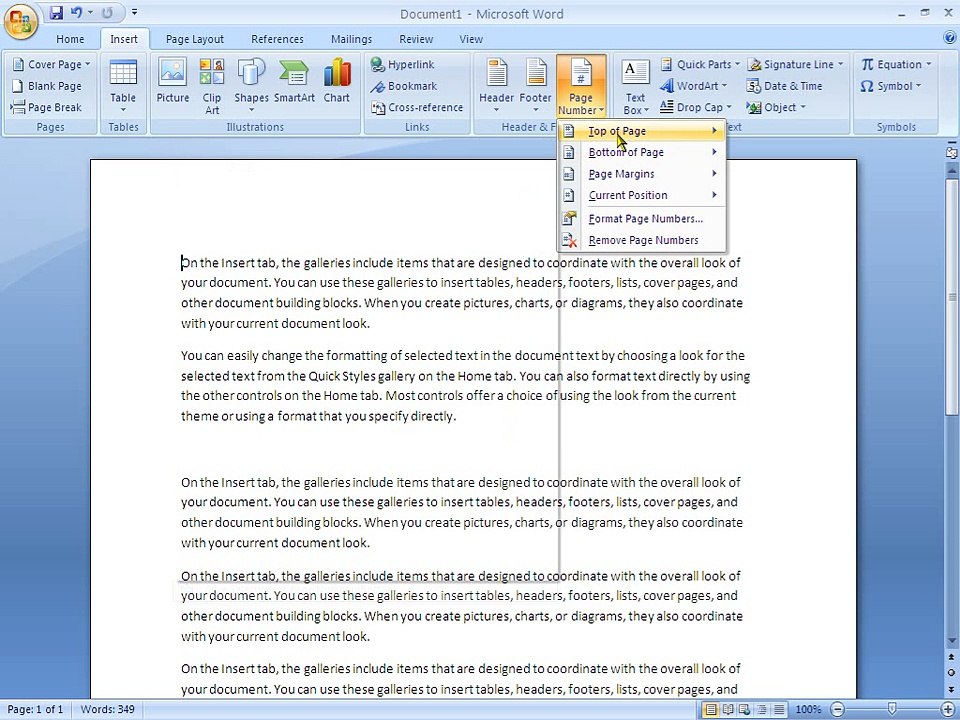
Task: Redo using the Quick Access Toolbar
Action: [107, 12]
